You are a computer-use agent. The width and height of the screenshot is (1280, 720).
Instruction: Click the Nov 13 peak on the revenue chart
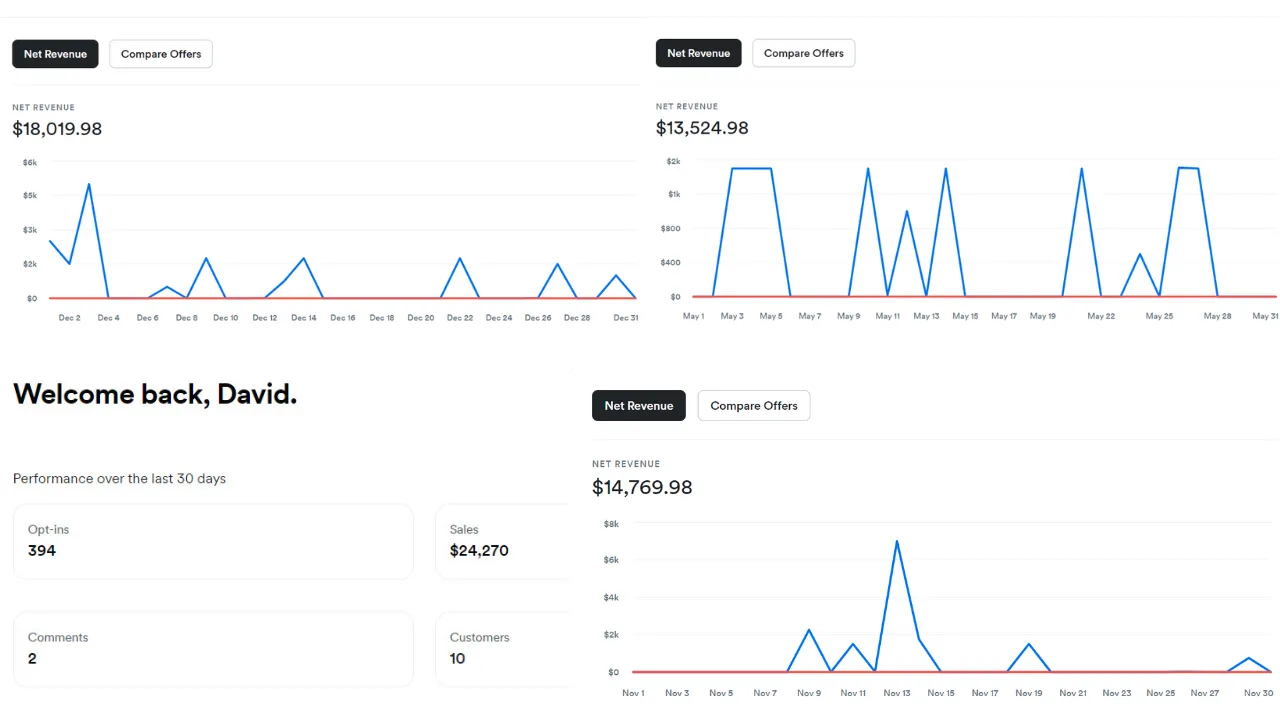pos(897,541)
